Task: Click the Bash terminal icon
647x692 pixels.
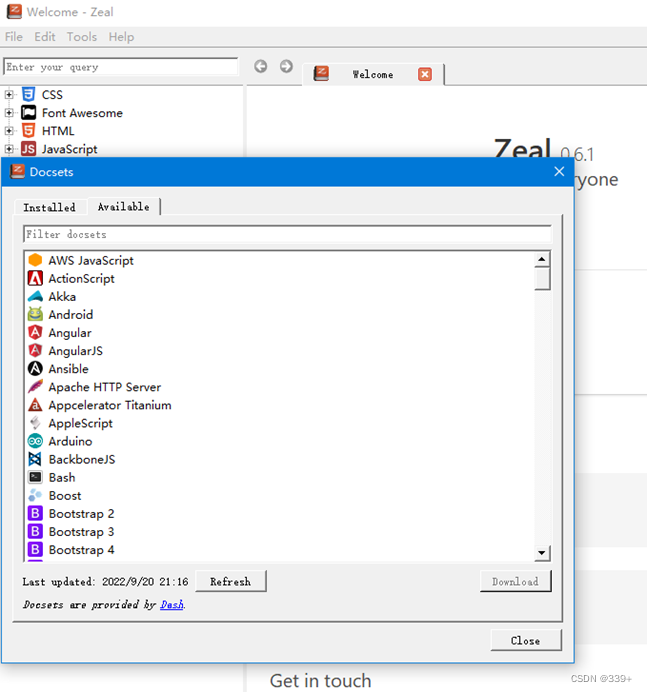Action: pyautogui.click(x=35, y=477)
